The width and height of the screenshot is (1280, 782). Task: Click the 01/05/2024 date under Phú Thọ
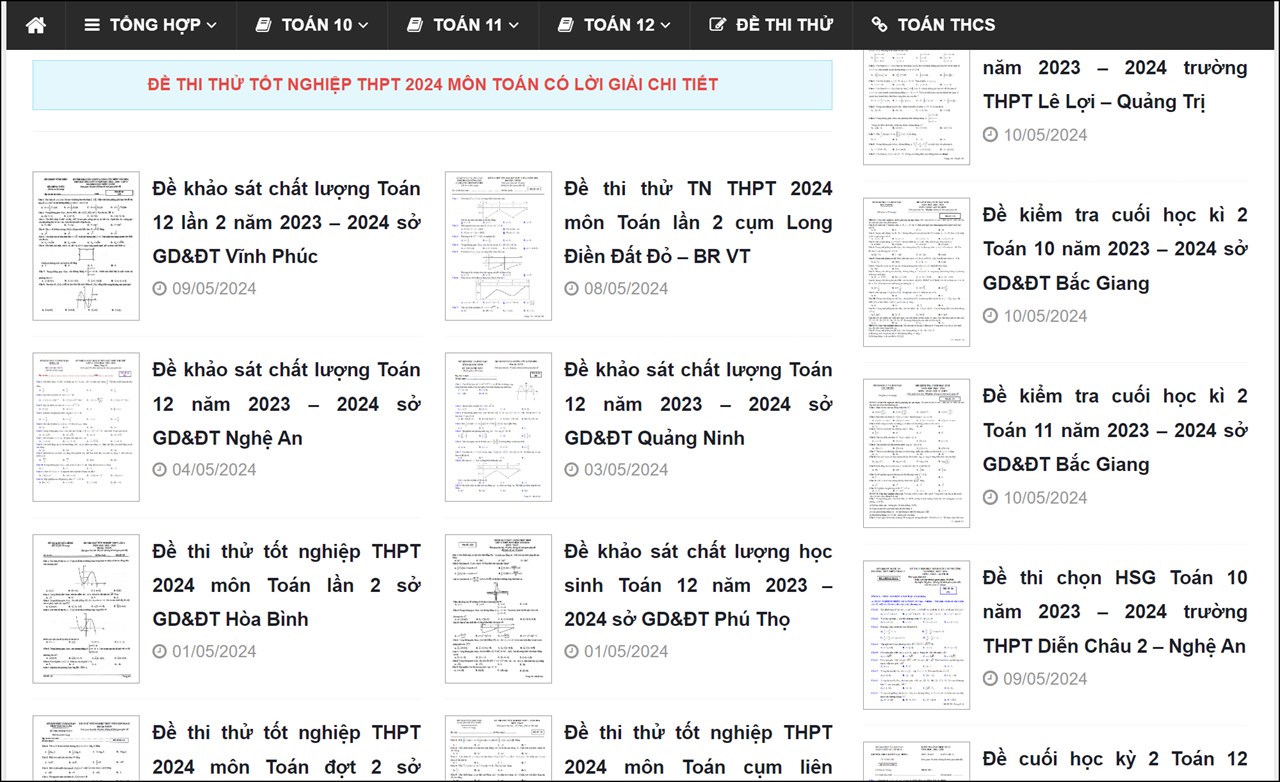pos(626,652)
